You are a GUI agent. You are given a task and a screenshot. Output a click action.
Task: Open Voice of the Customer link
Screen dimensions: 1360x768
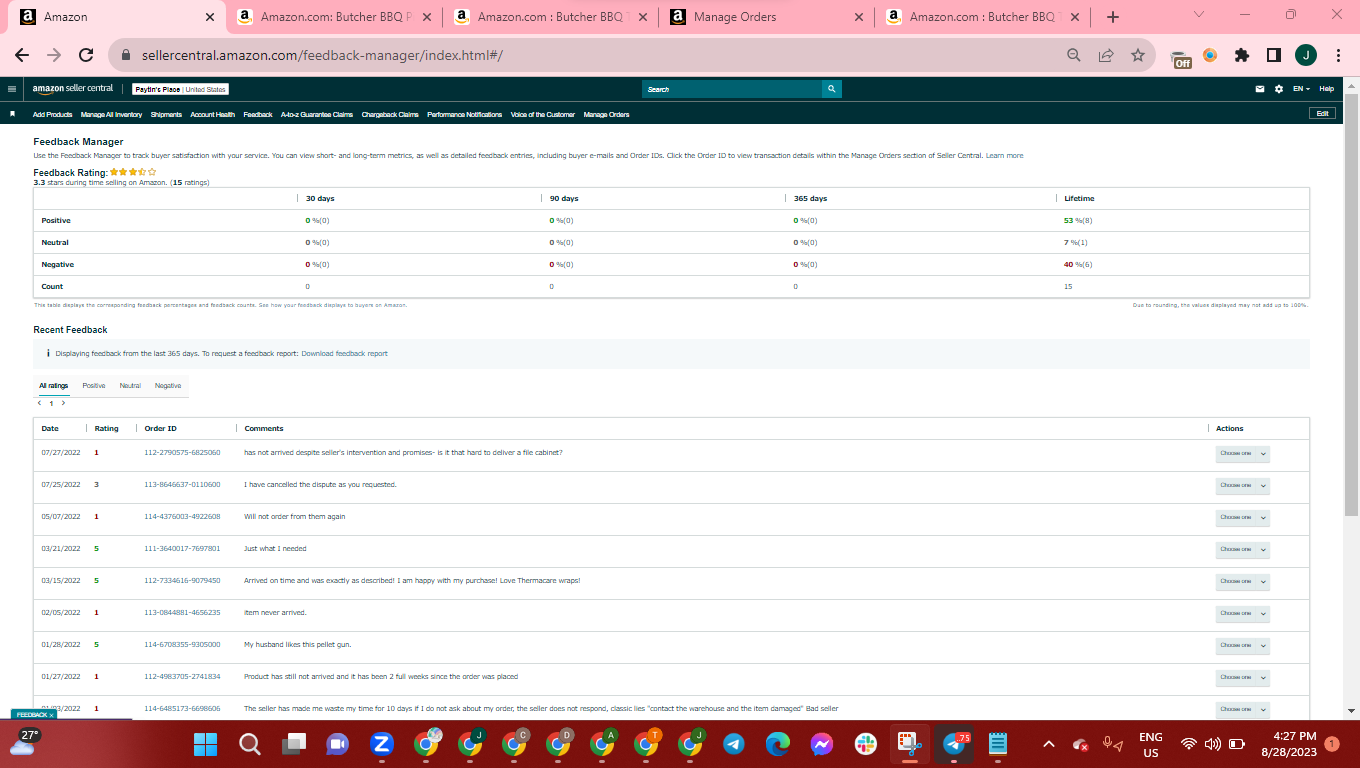click(x=543, y=115)
